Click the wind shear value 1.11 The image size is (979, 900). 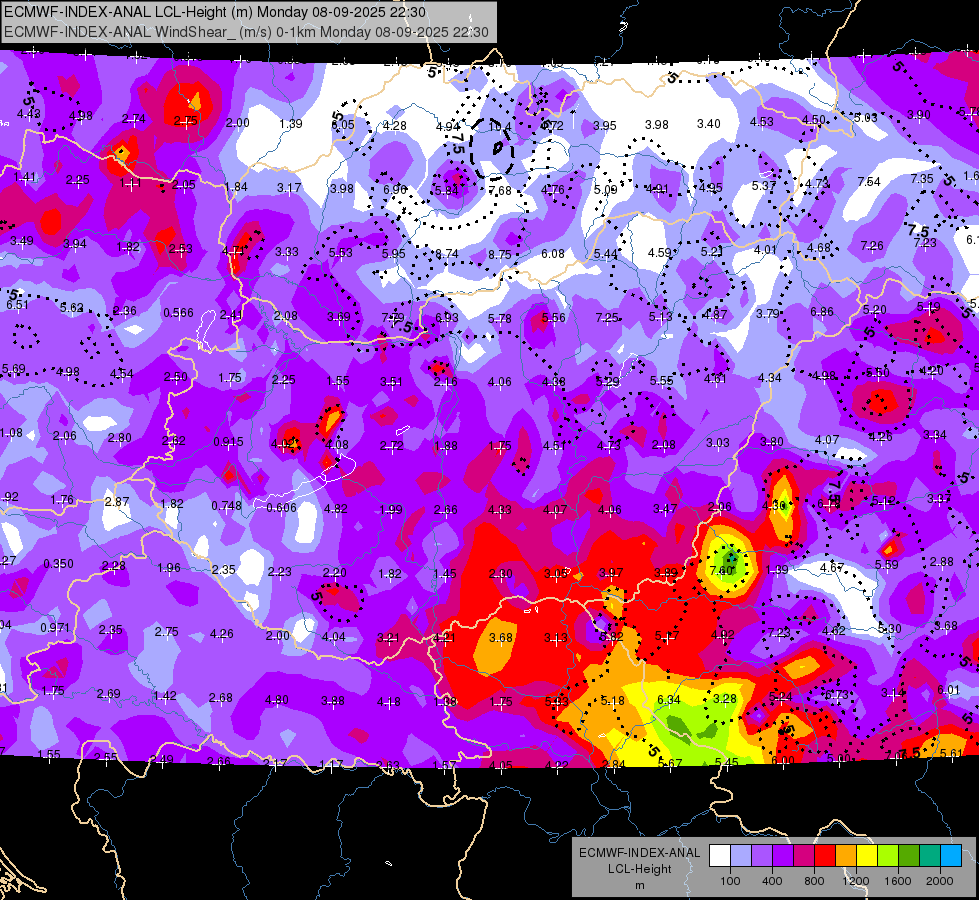(x=130, y=183)
